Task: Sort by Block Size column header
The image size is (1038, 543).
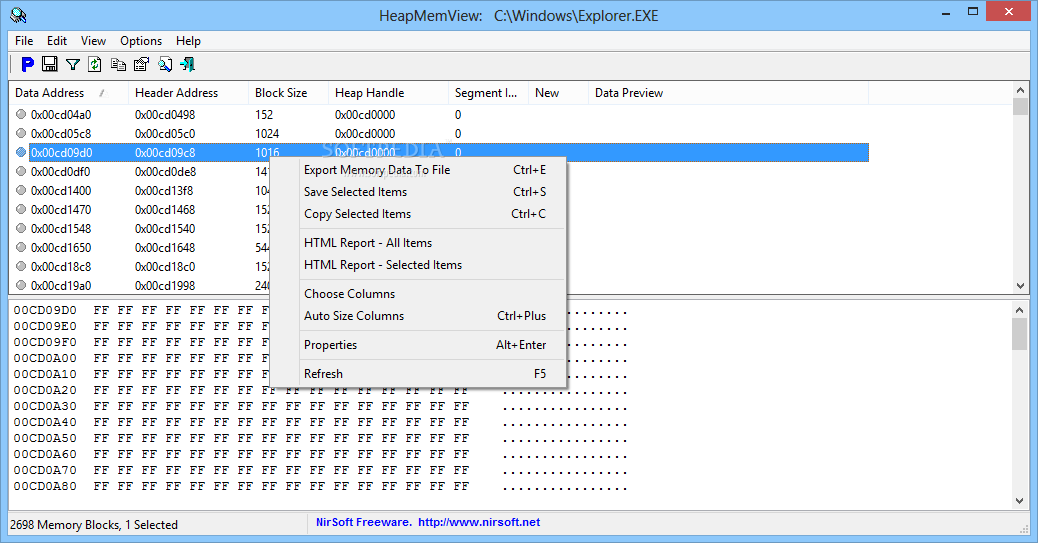Action: (289, 93)
